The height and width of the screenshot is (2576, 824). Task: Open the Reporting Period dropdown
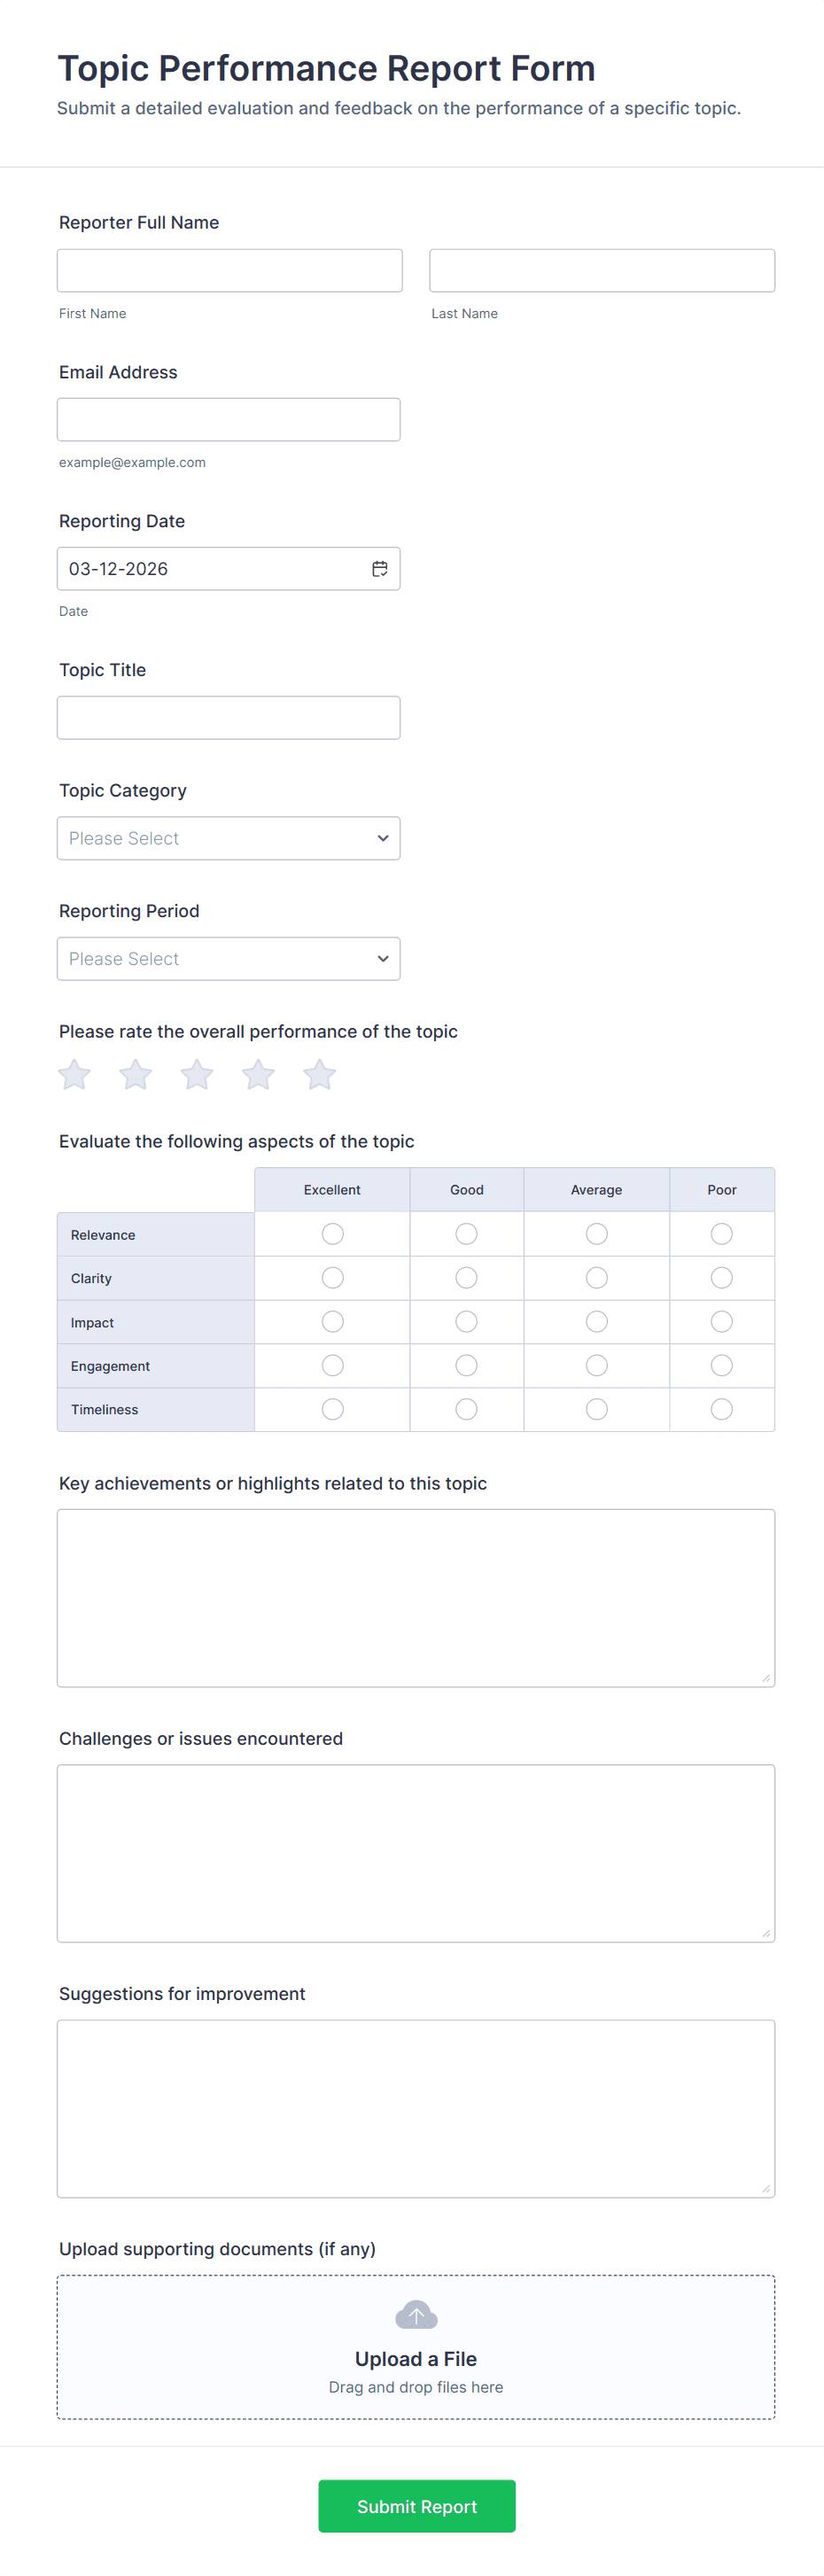(229, 959)
